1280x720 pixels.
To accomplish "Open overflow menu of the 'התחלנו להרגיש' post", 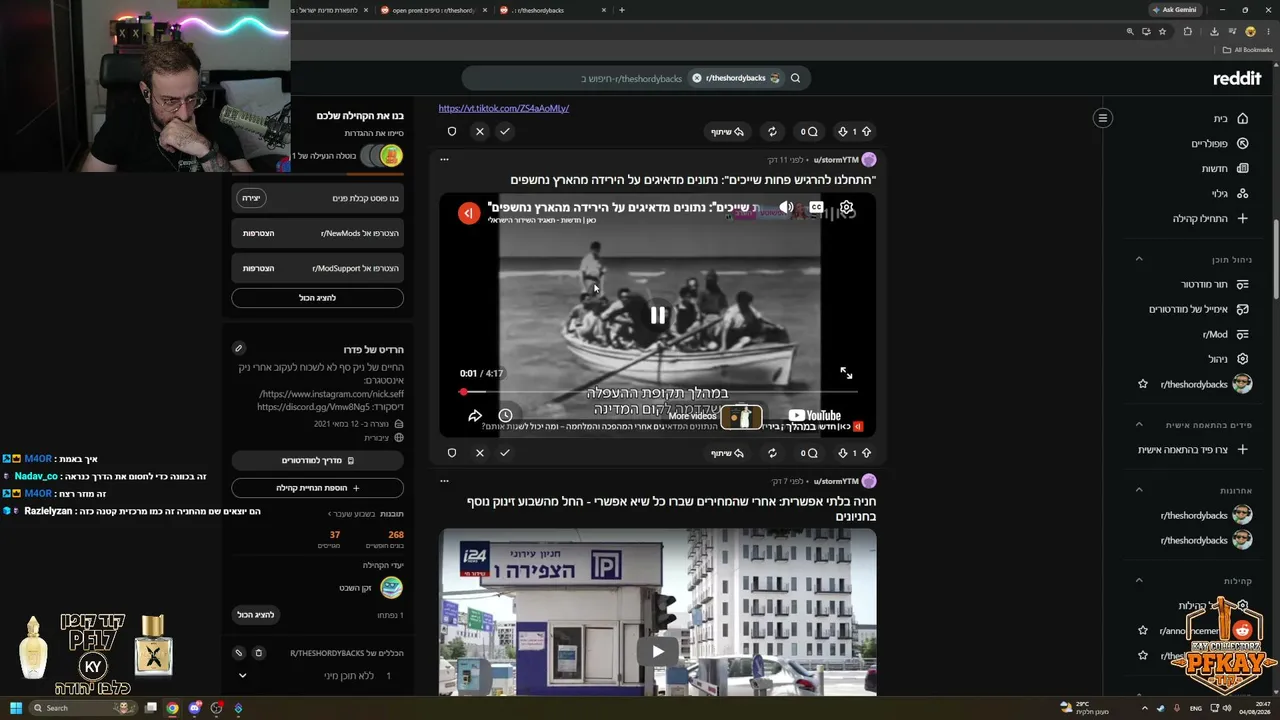I will click(x=444, y=159).
